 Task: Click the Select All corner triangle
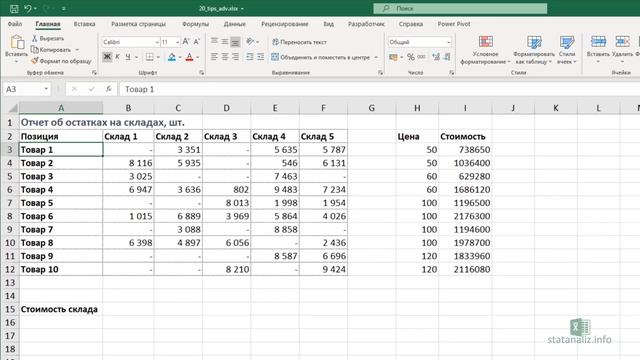13,108
